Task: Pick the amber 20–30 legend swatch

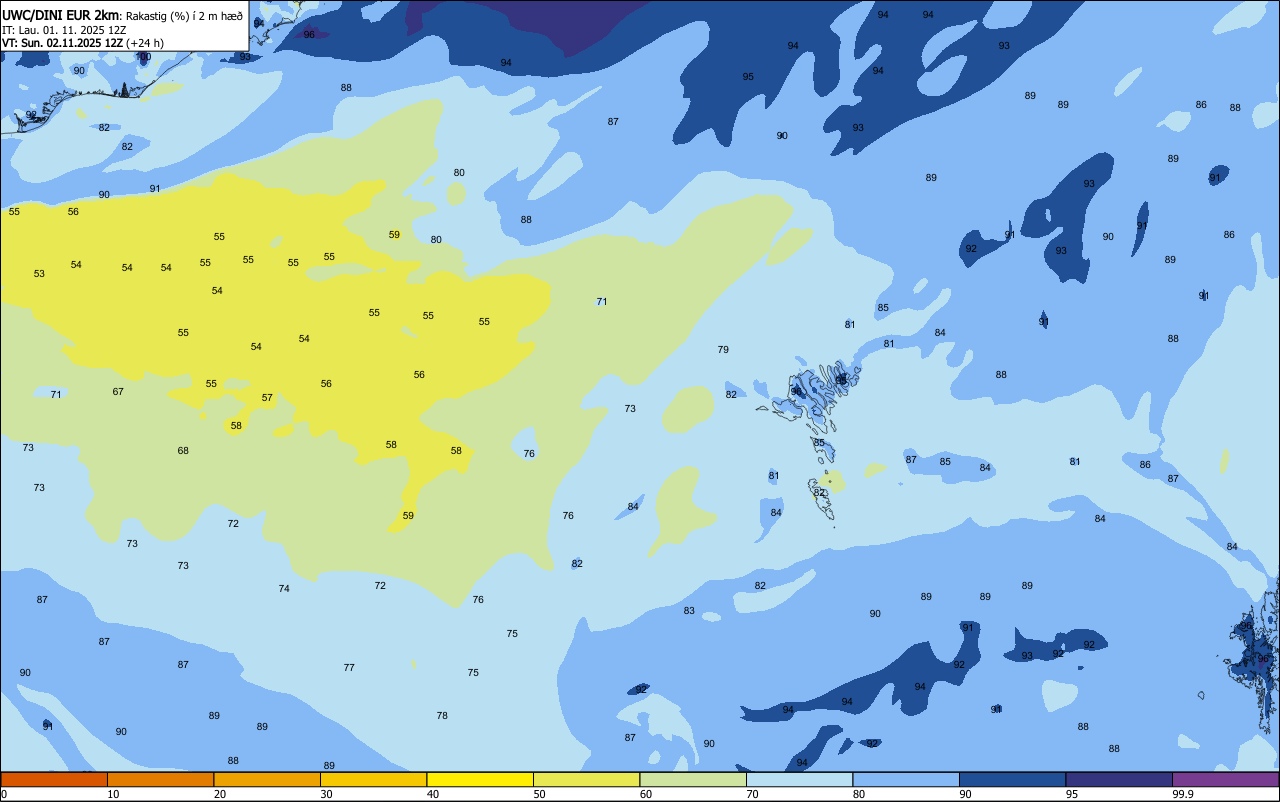Action: point(267,779)
